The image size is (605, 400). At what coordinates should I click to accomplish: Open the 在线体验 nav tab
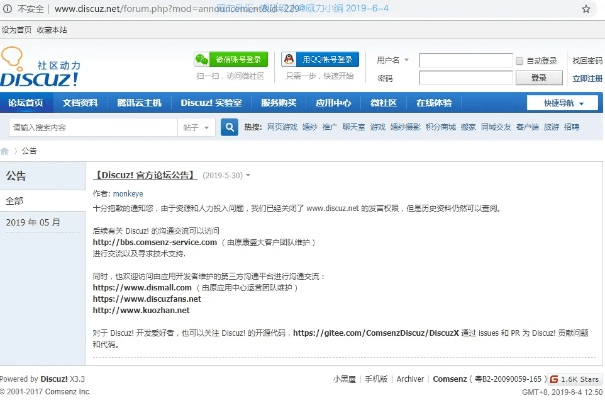pos(434,103)
